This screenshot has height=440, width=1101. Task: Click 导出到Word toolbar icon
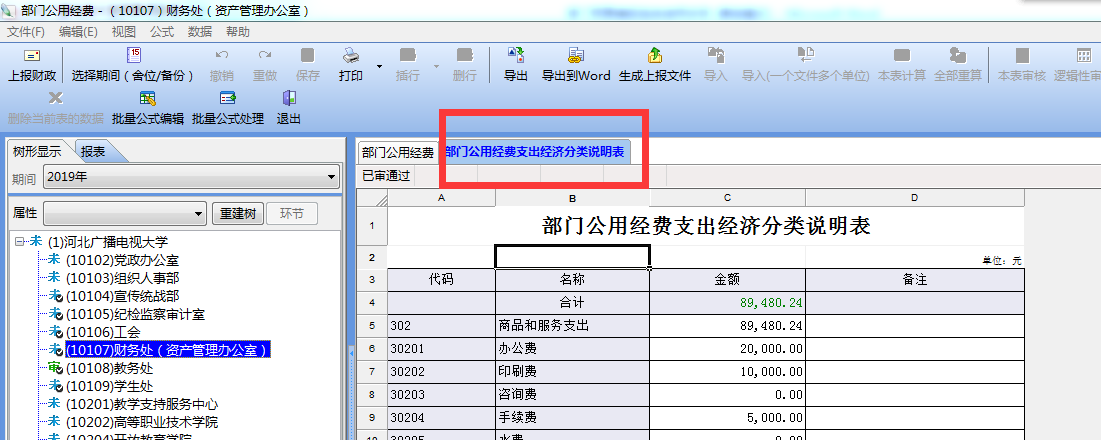click(576, 56)
